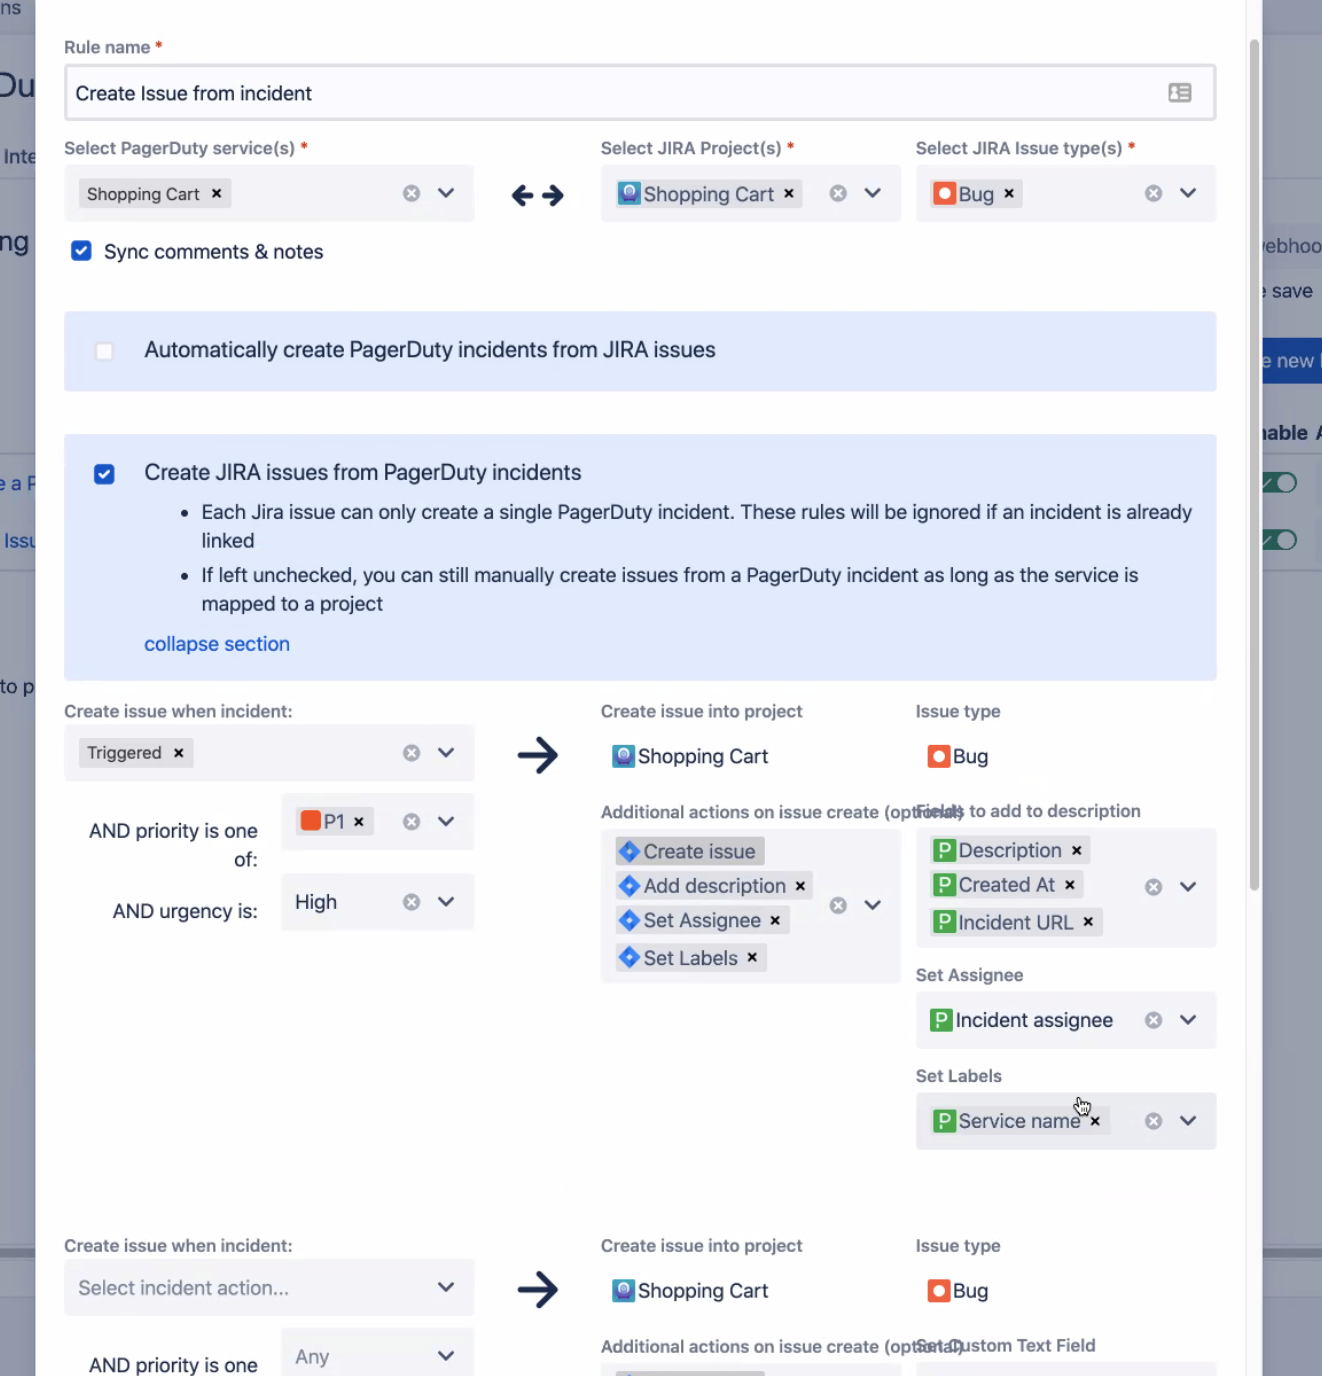Remove the Add description action

click(x=800, y=886)
